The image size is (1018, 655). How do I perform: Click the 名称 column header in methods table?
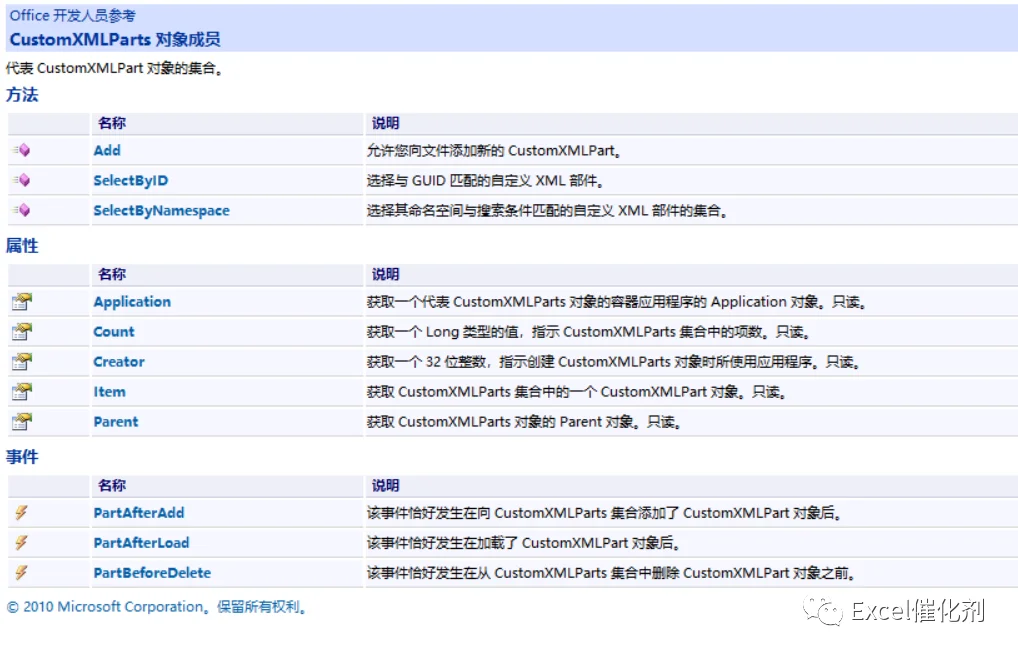[x=112, y=123]
